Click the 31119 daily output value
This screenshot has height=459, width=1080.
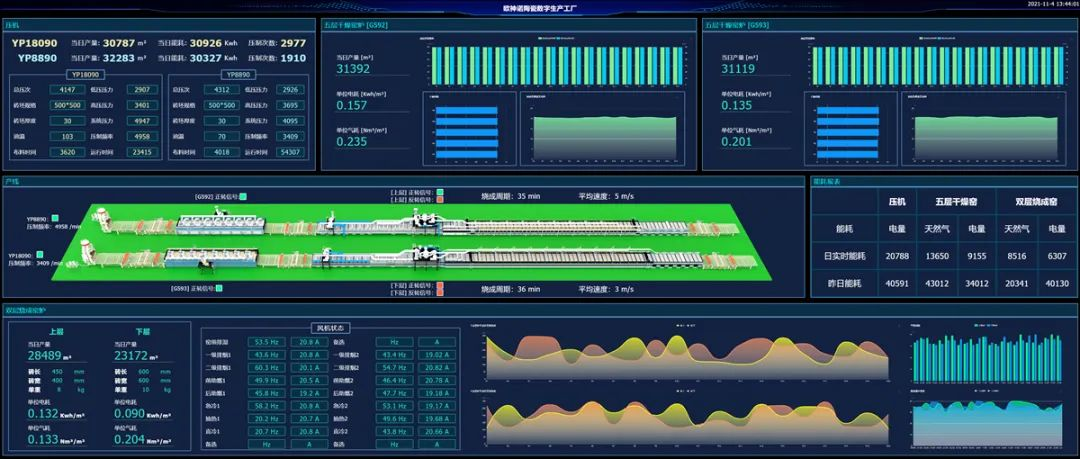pos(738,69)
